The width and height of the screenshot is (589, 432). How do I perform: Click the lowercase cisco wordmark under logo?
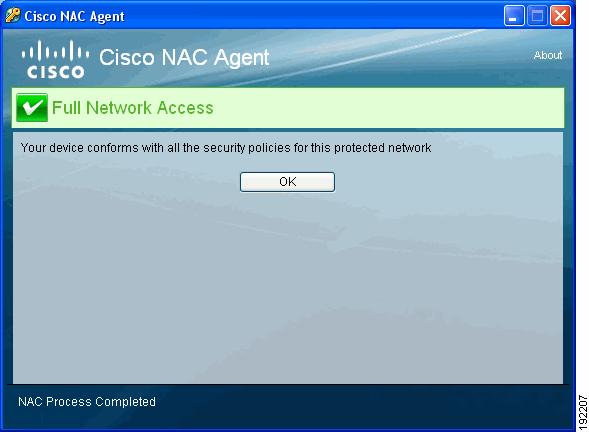click(56, 72)
